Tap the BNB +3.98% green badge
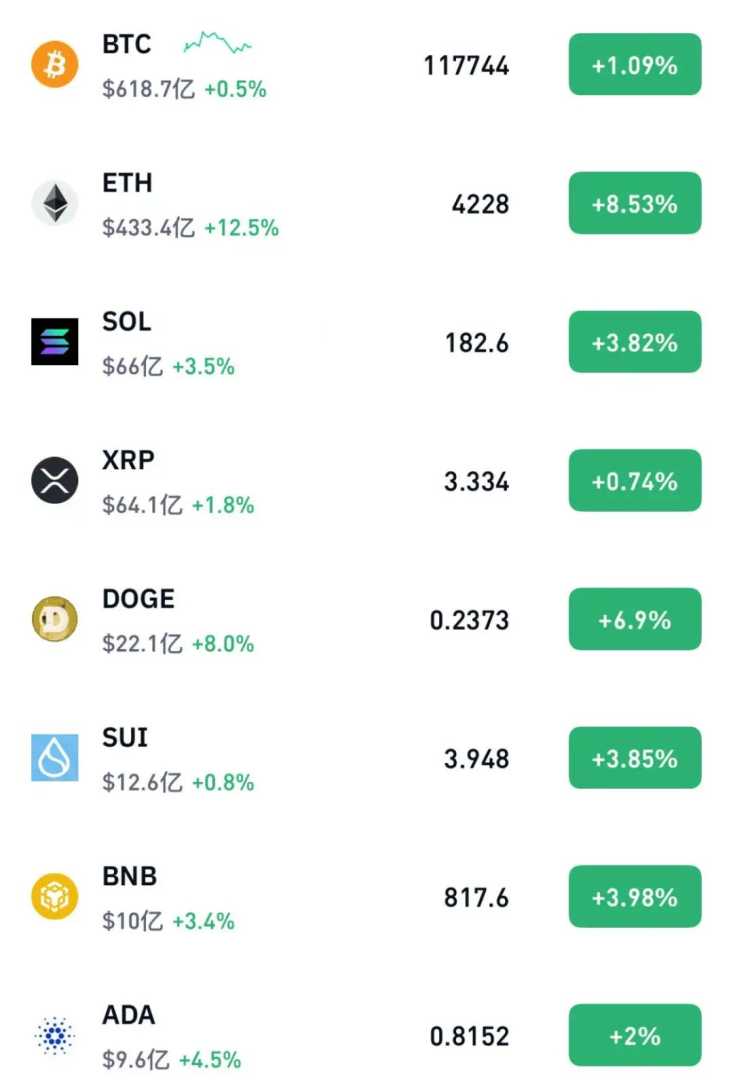The width and height of the screenshot is (733, 1080). pyautogui.click(x=635, y=898)
